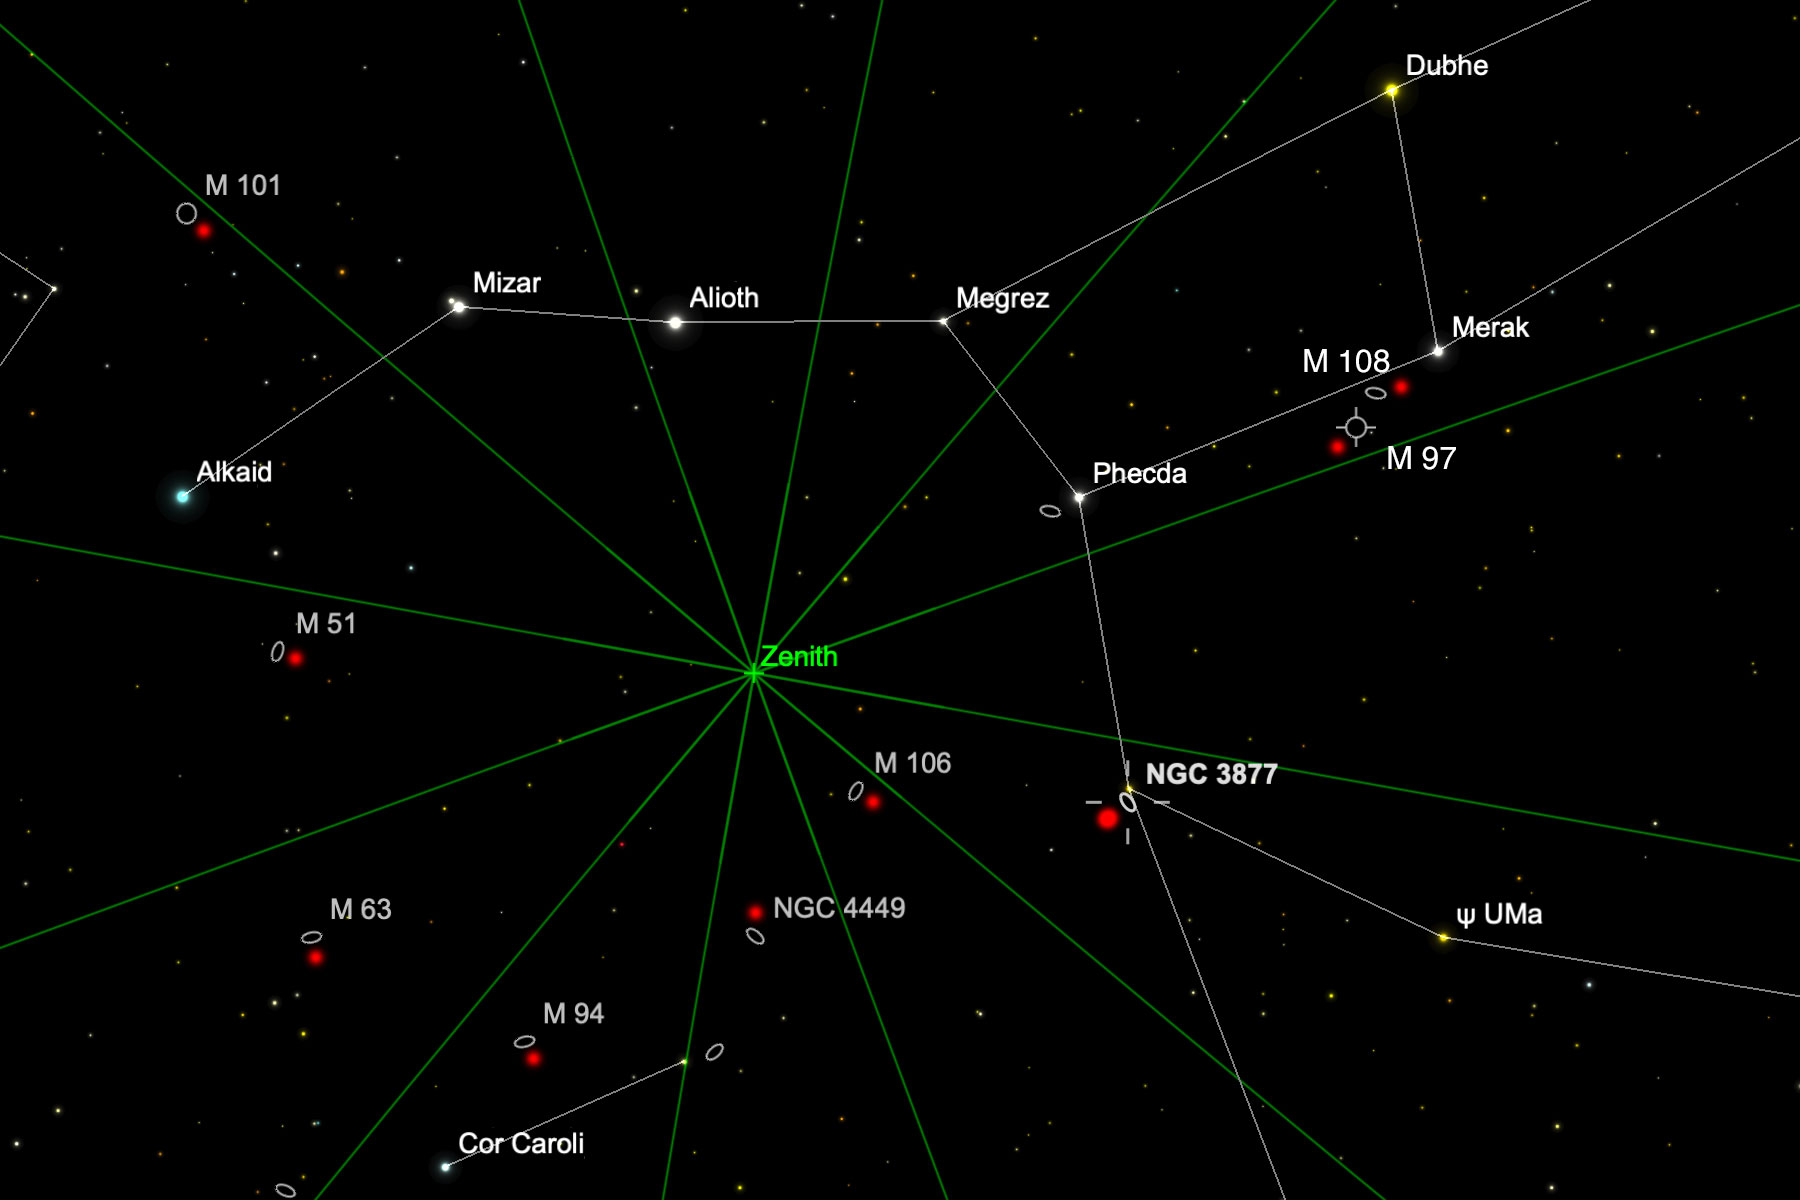Select the Merak name label

[x=1490, y=327]
